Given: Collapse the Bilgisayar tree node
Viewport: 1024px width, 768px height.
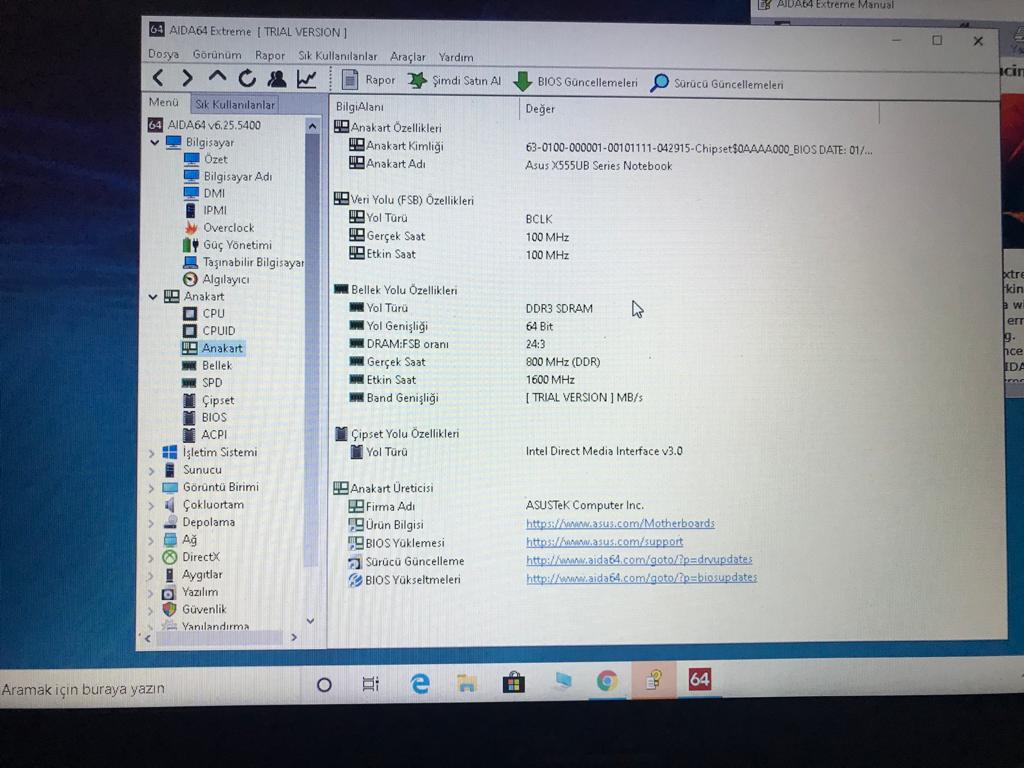Looking at the screenshot, I should coord(155,142).
